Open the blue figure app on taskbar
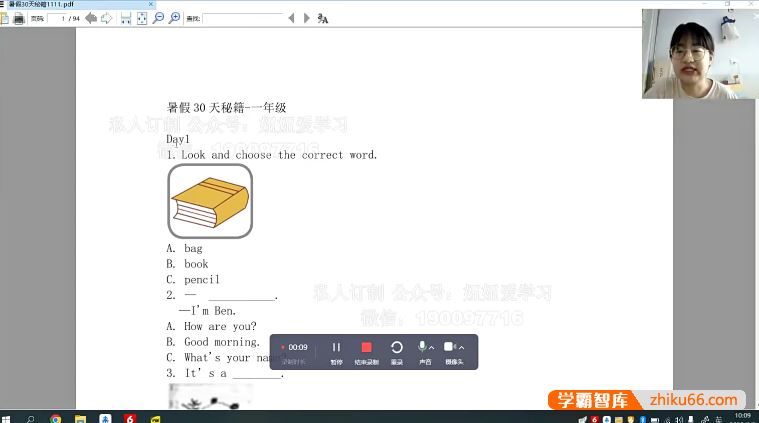Viewport: 759px width, 423px height. coord(105,419)
